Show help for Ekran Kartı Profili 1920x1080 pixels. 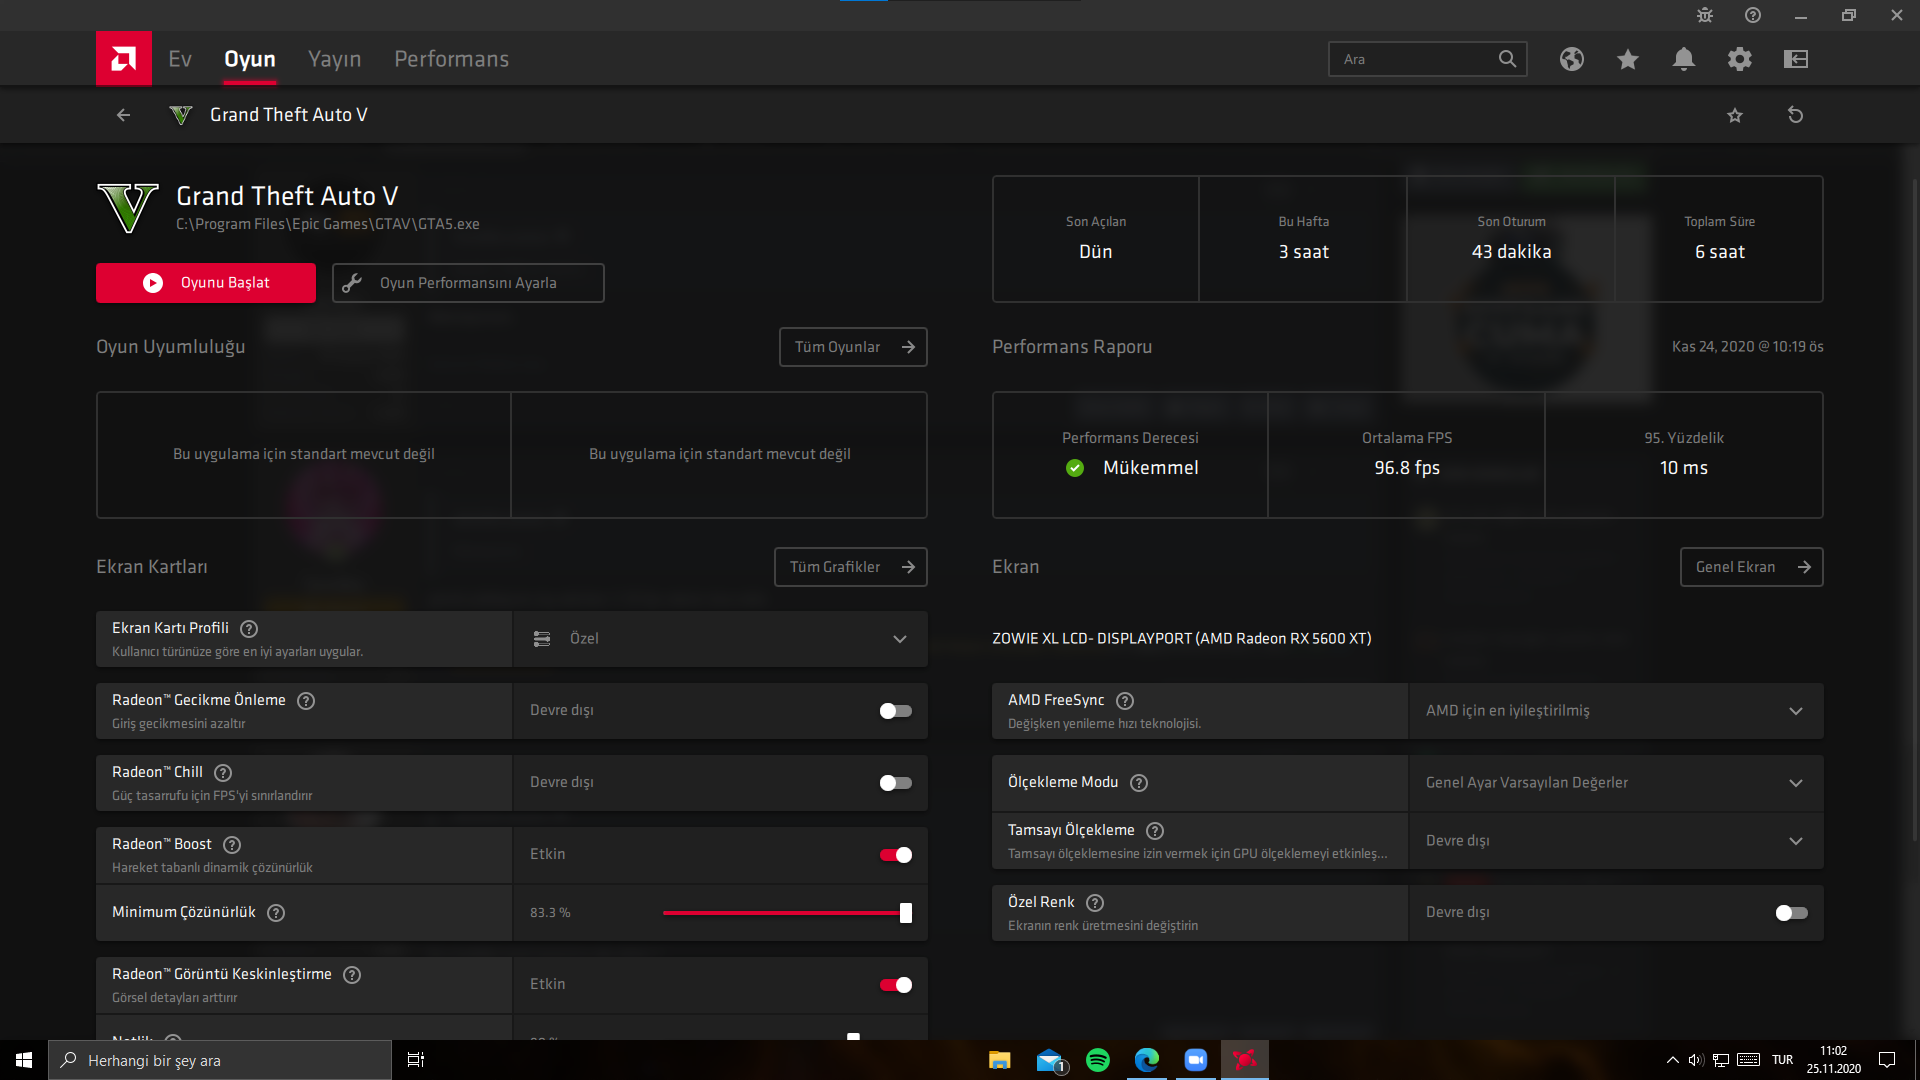(250, 629)
